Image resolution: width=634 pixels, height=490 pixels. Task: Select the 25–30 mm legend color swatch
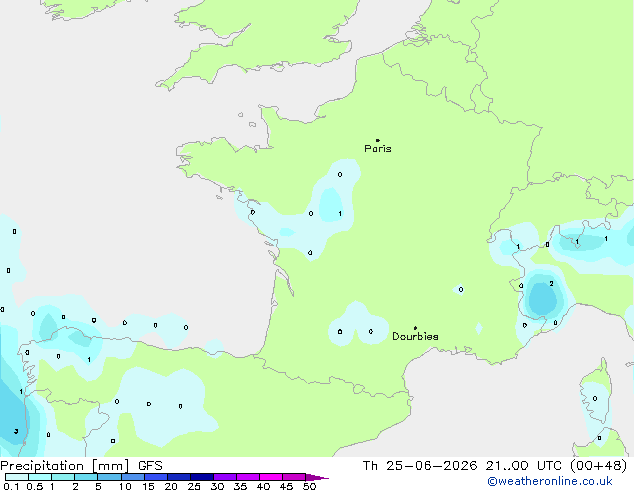point(201,477)
